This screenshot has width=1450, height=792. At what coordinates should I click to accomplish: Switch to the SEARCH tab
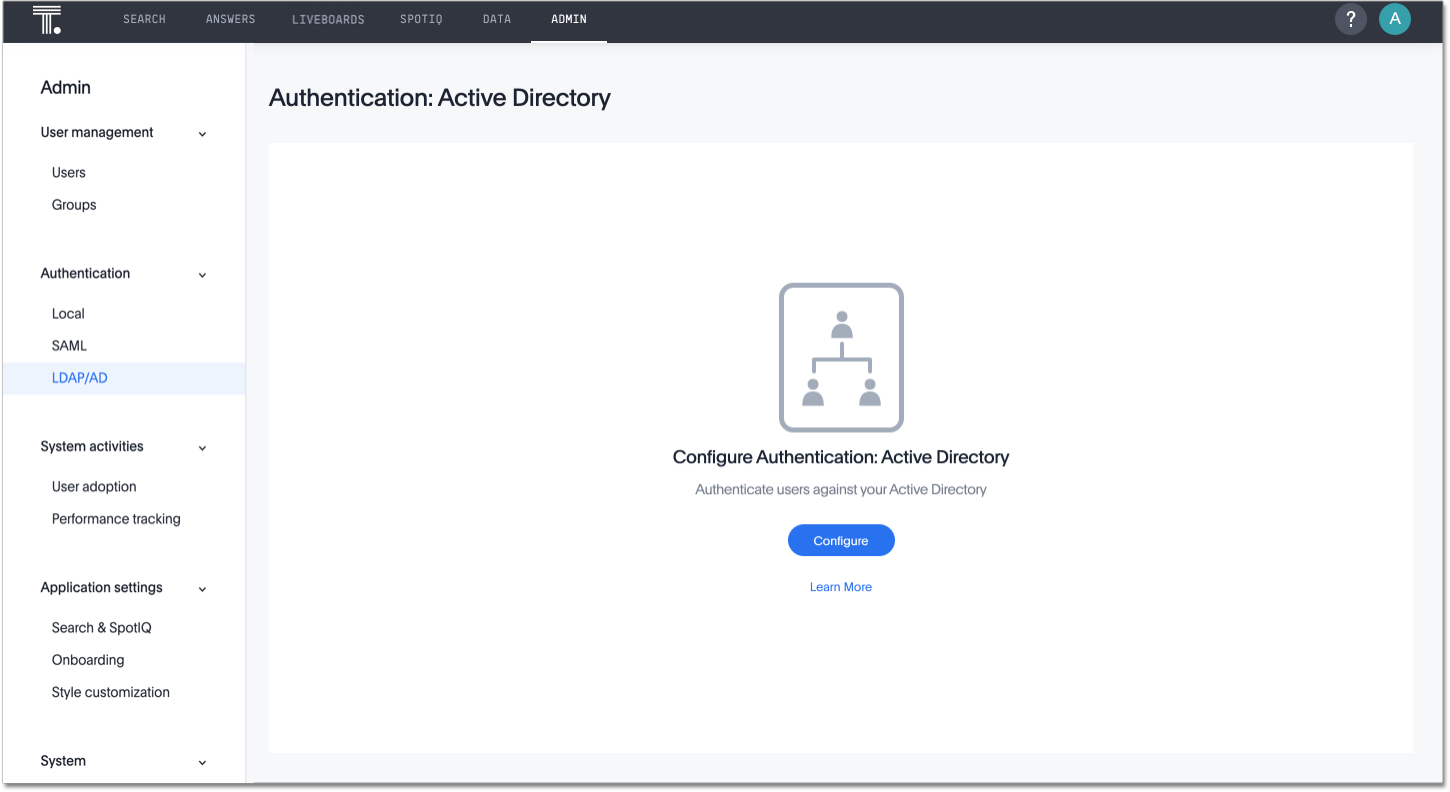(x=144, y=18)
